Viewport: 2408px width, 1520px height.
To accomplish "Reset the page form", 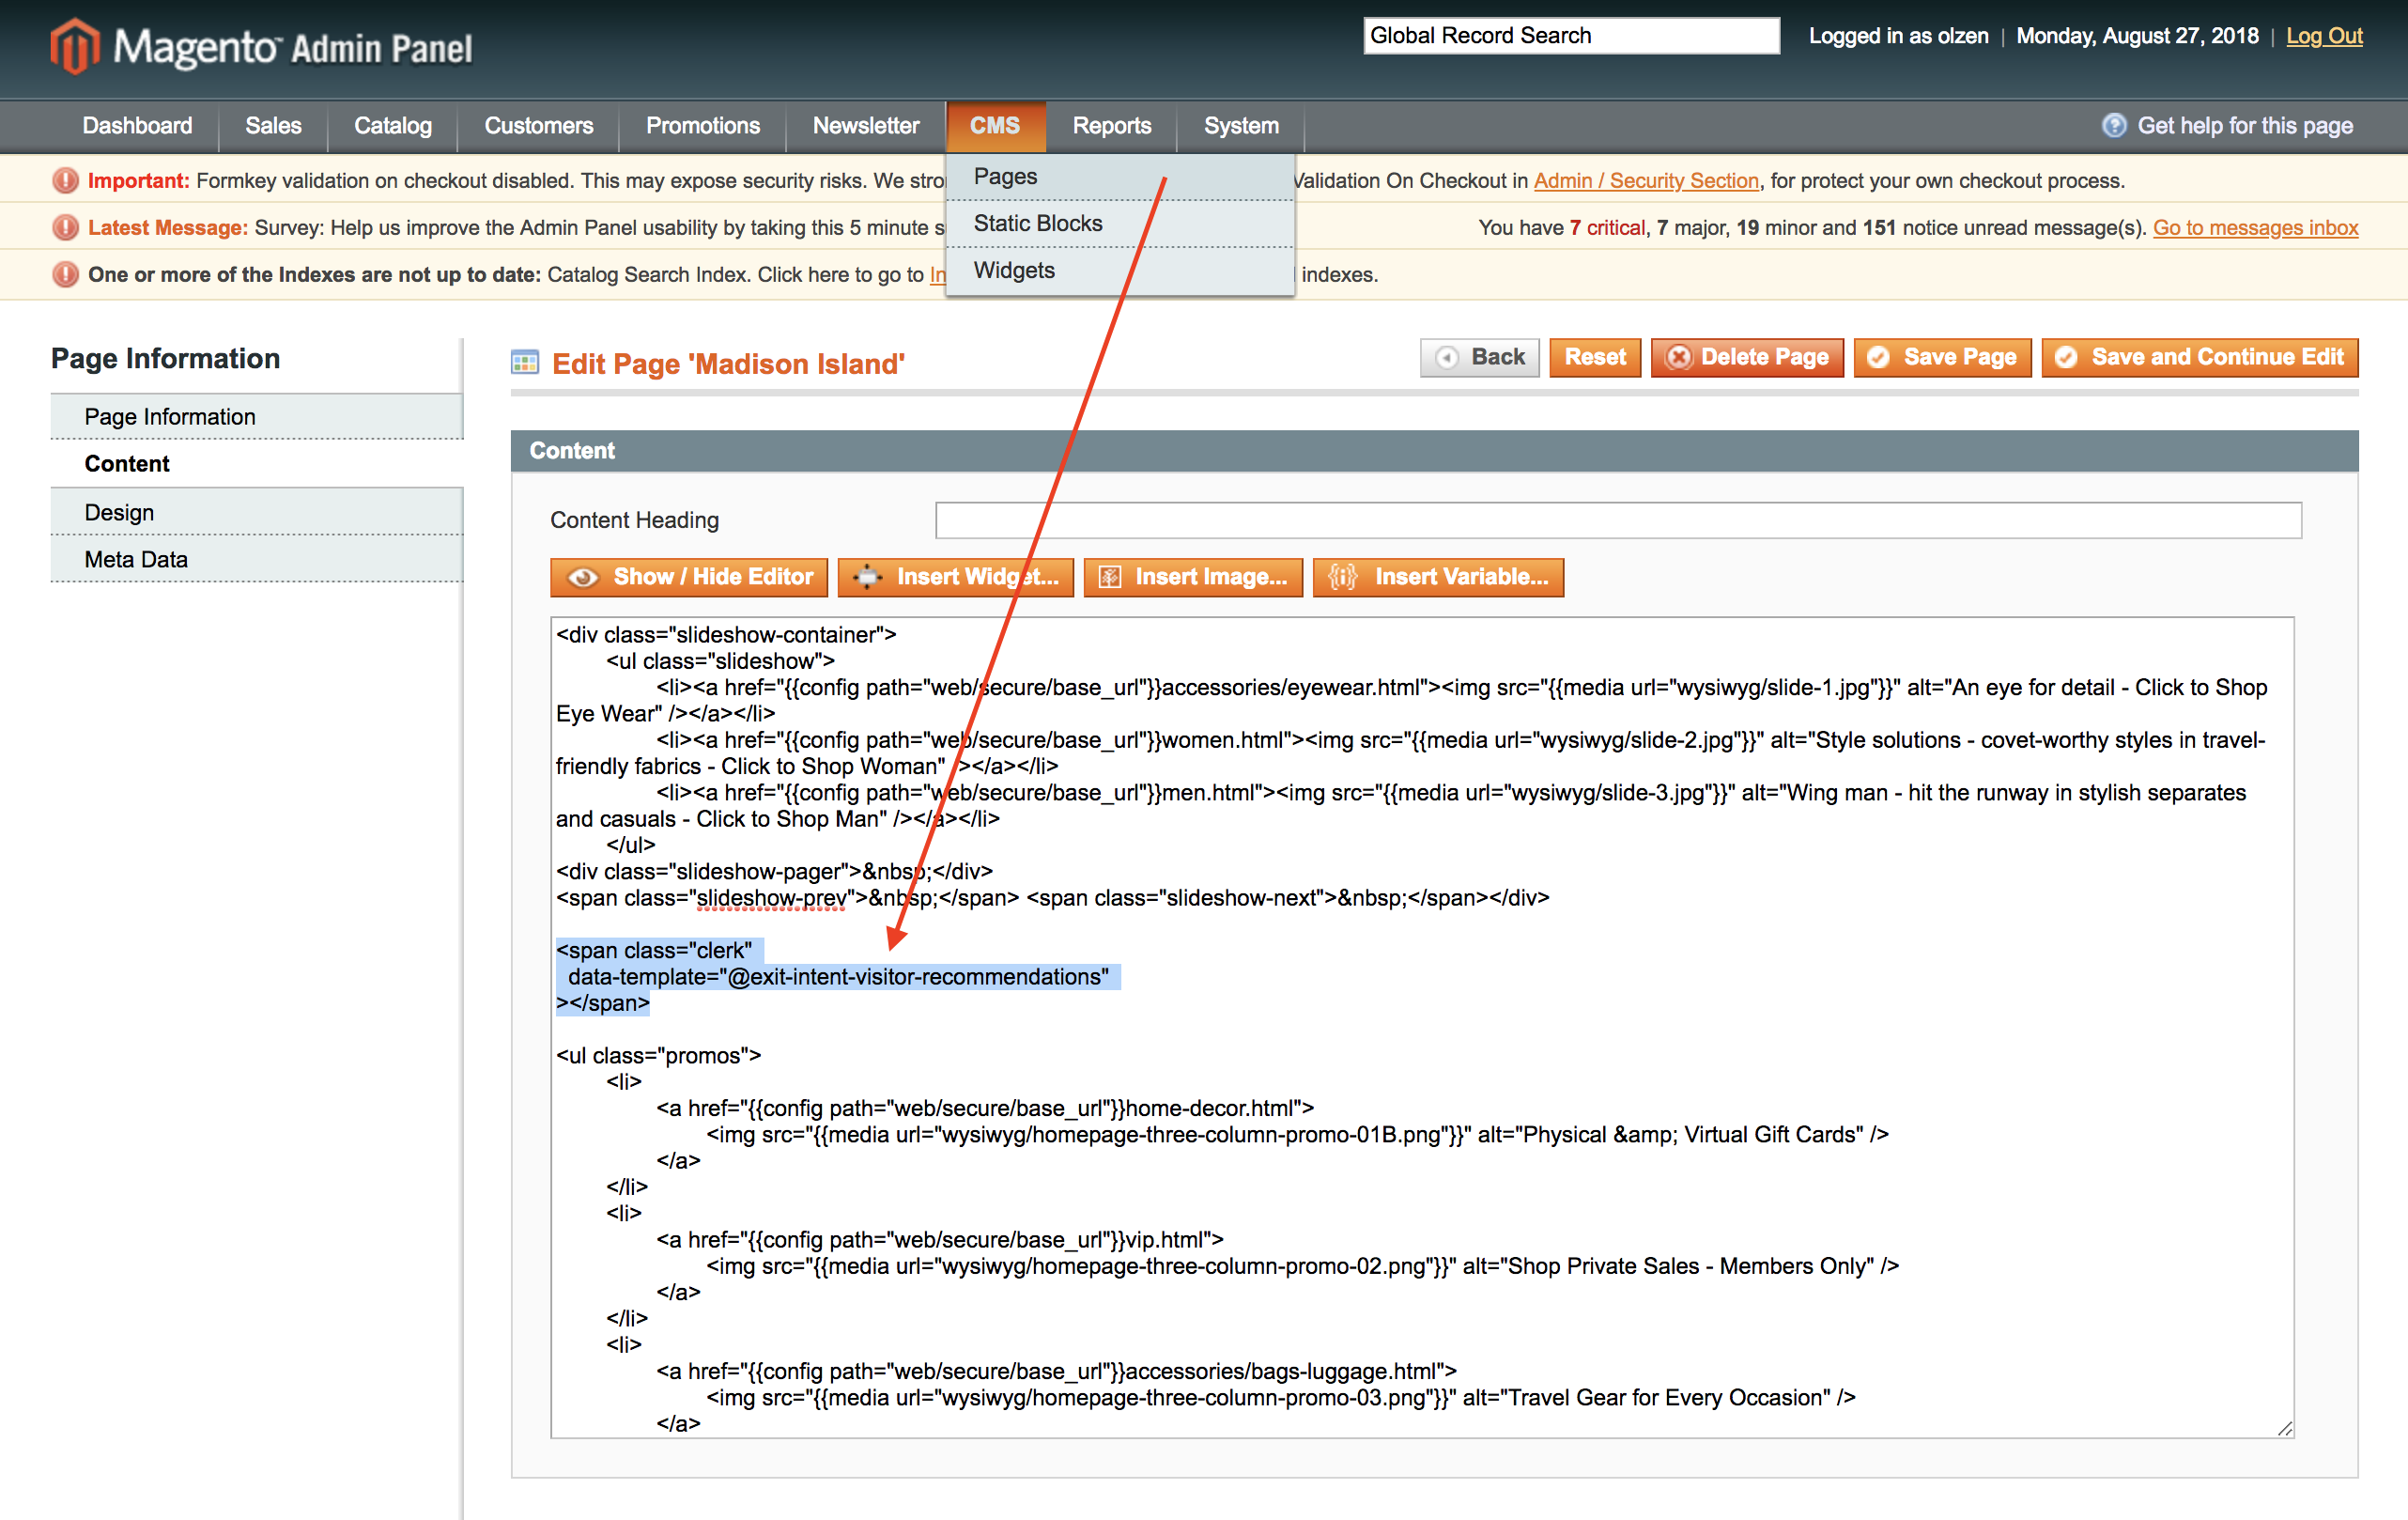I will (1595, 358).
